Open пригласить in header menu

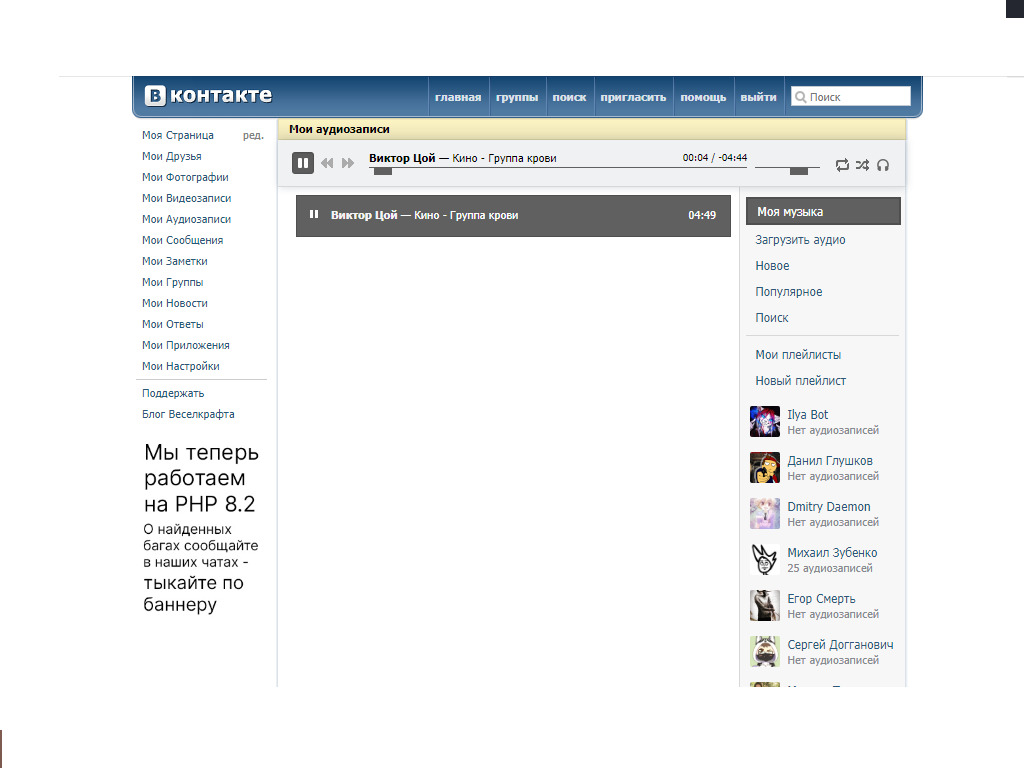coord(633,97)
